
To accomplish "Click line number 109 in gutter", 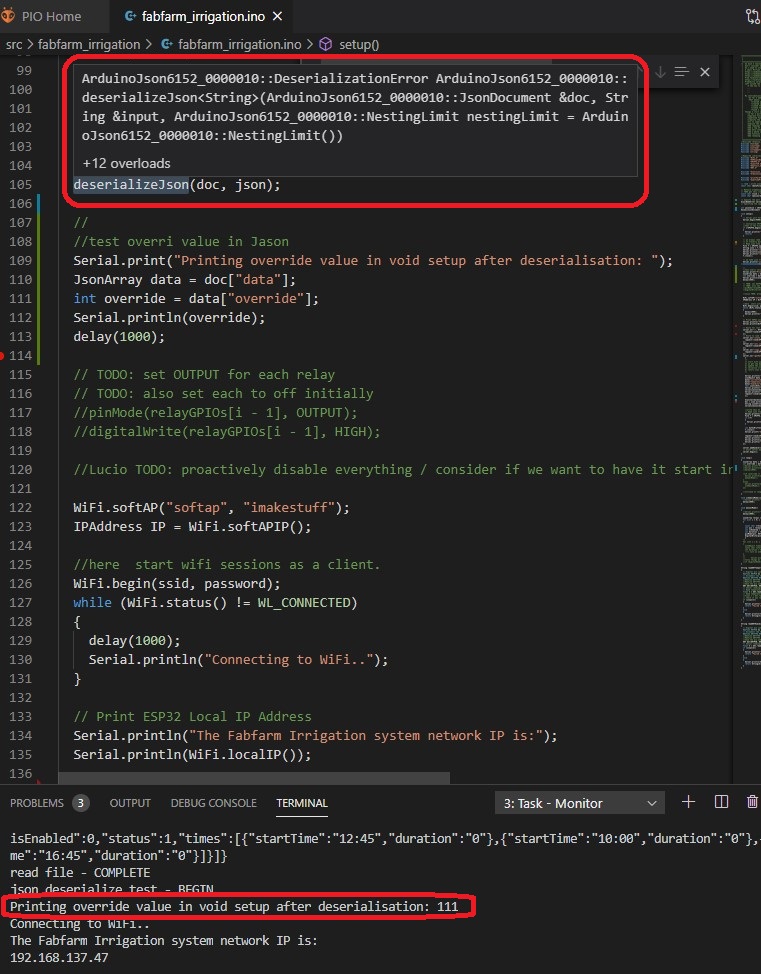I will point(21,261).
